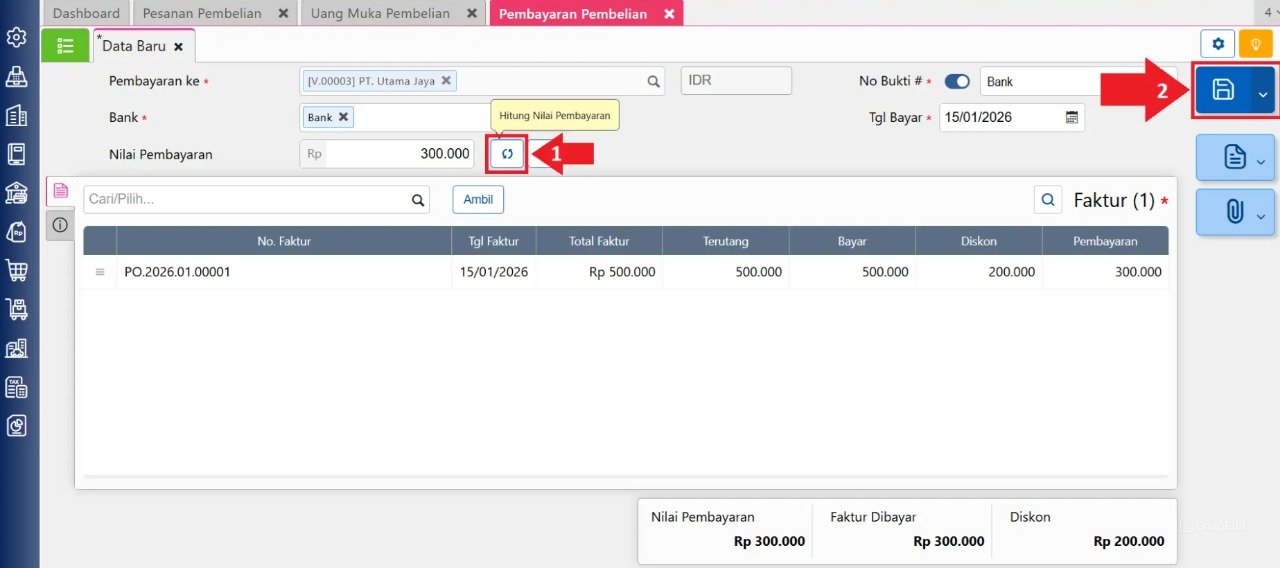Switch to the Pesanan Pembelian tab
Image resolution: width=1280 pixels, height=568 pixels.
coord(203,13)
